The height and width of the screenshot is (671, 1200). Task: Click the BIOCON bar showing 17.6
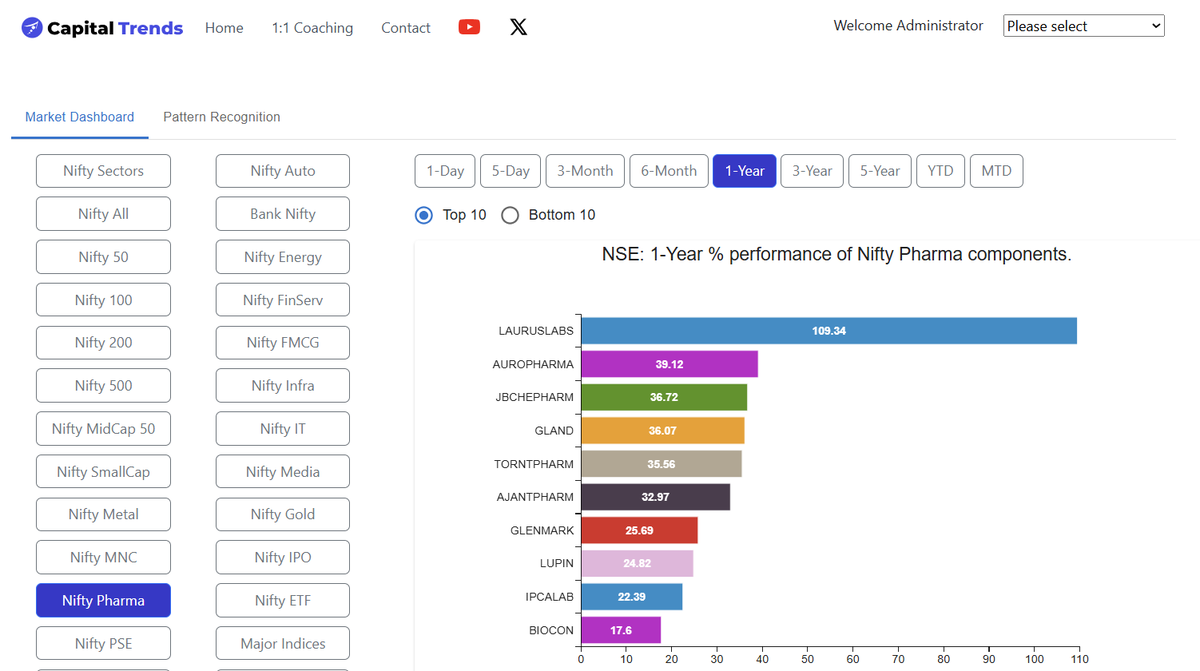coord(621,630)
